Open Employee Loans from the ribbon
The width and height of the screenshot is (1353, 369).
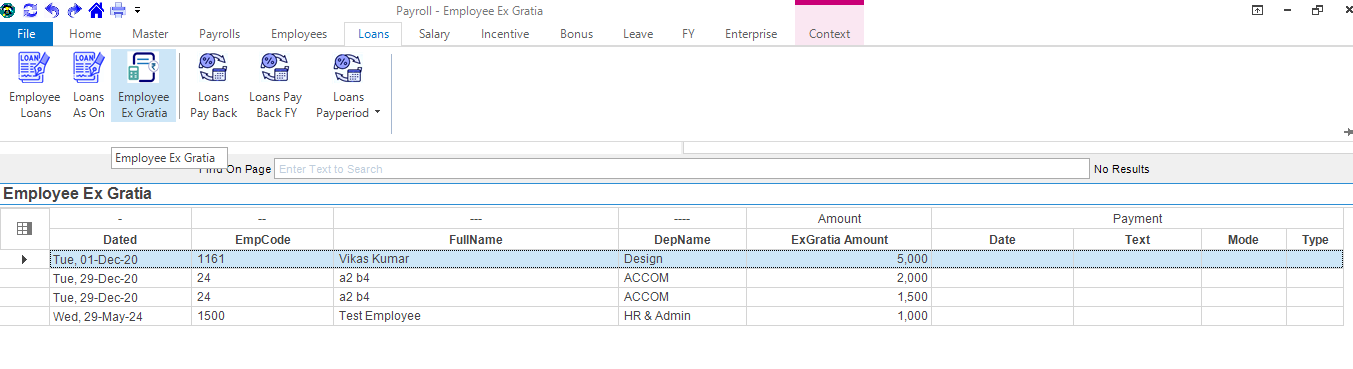click(35, 86)
